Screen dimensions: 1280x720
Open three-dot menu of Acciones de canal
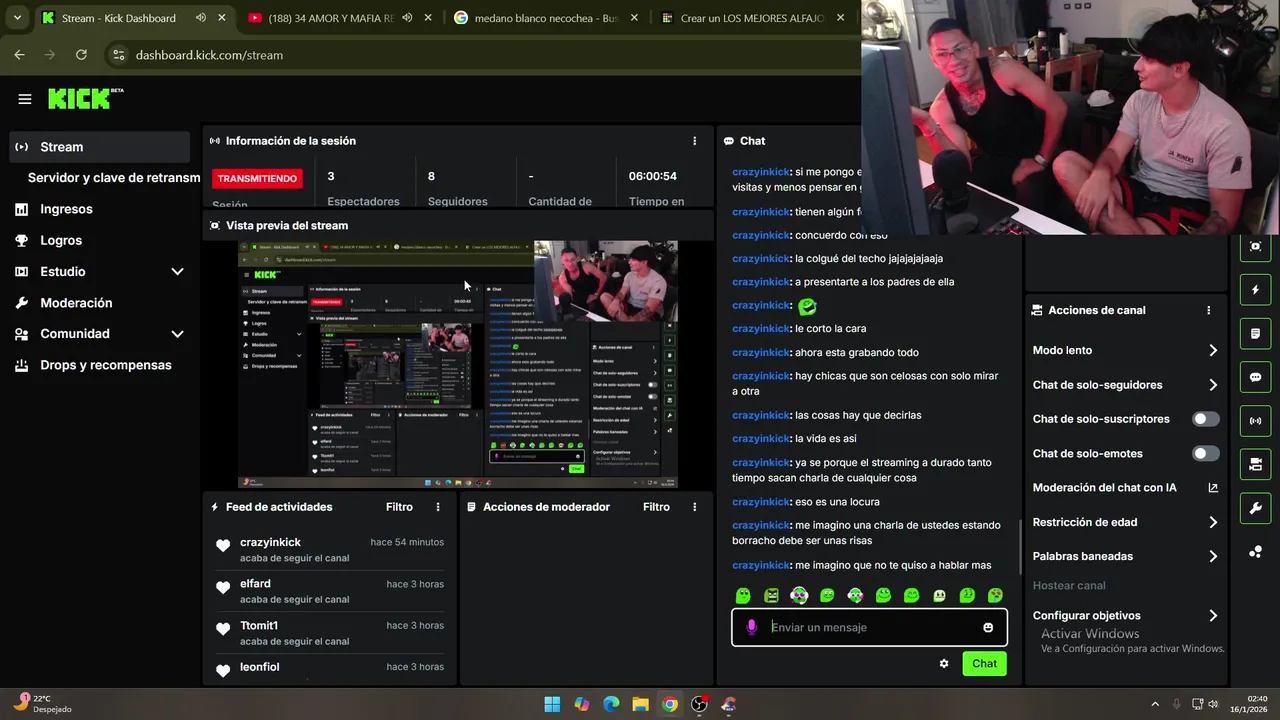coord(1209,310)
